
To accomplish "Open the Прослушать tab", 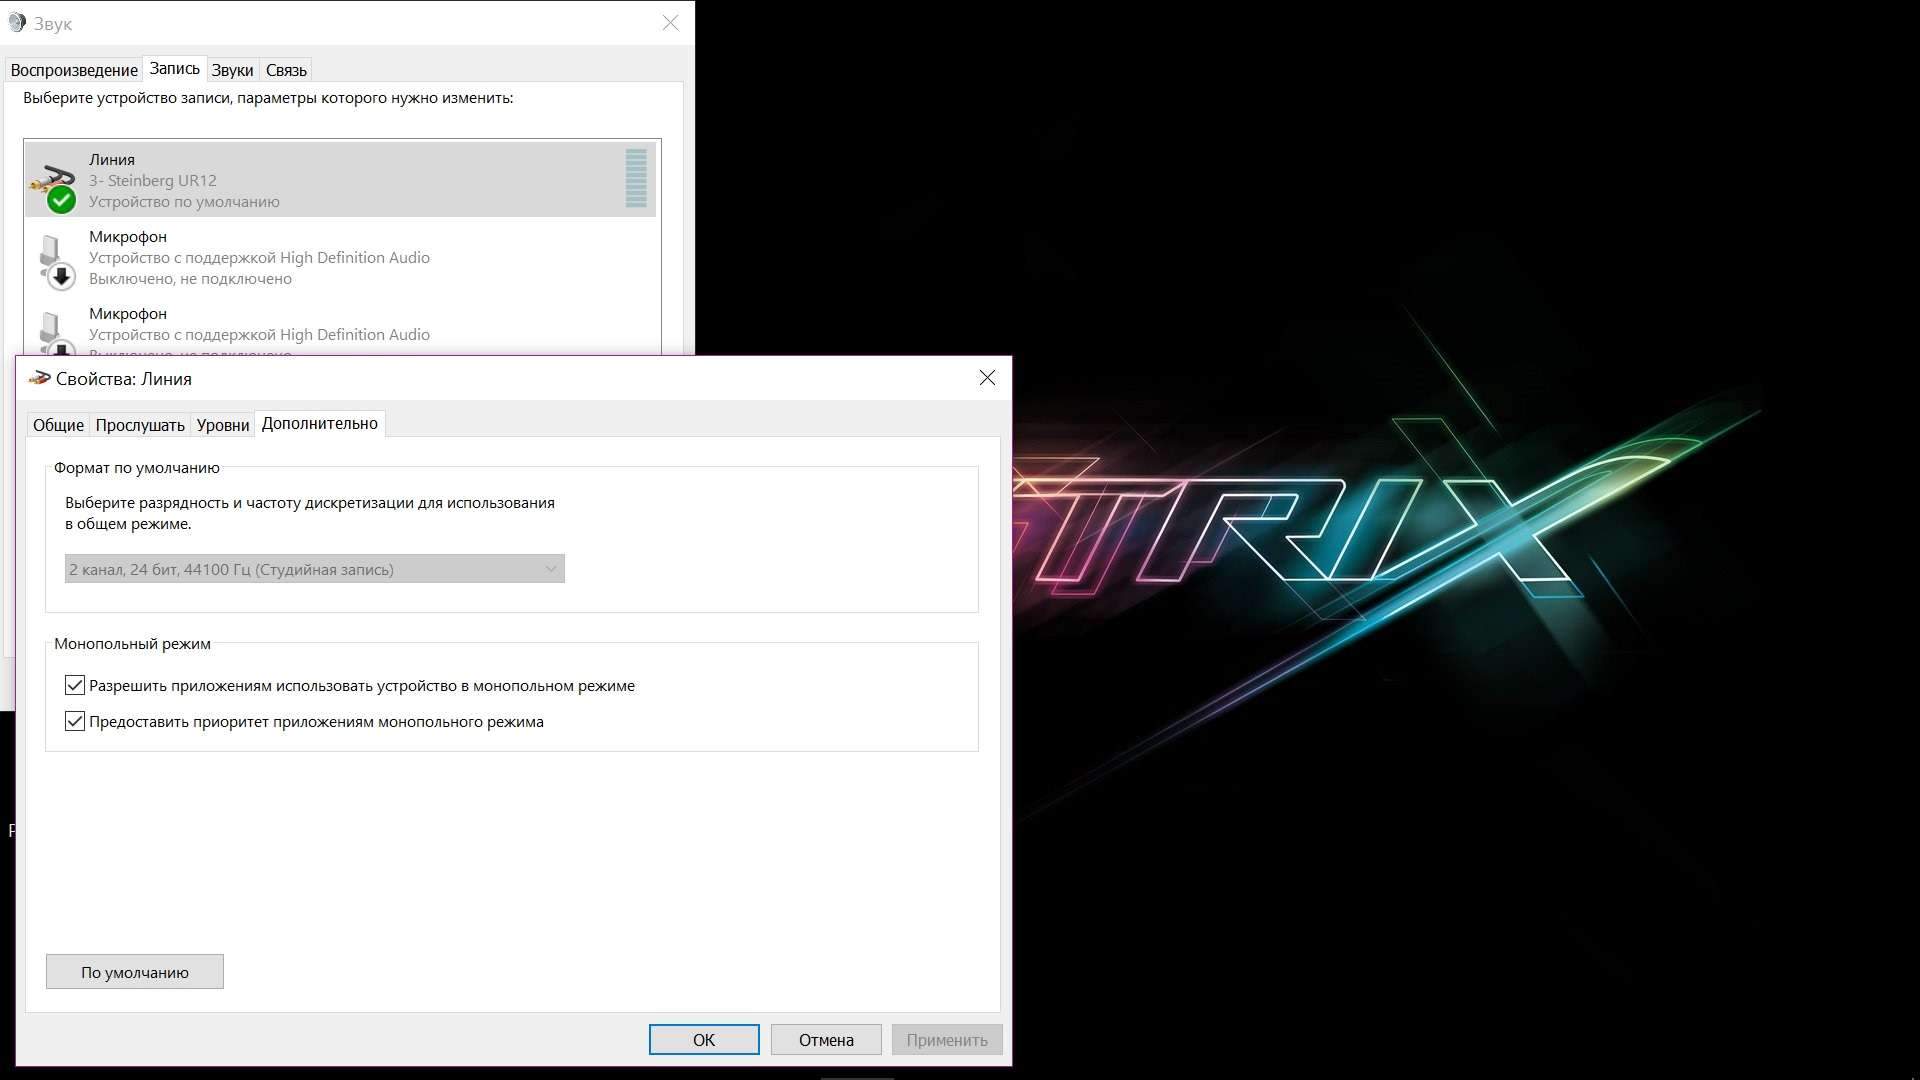I will [140, 425].
